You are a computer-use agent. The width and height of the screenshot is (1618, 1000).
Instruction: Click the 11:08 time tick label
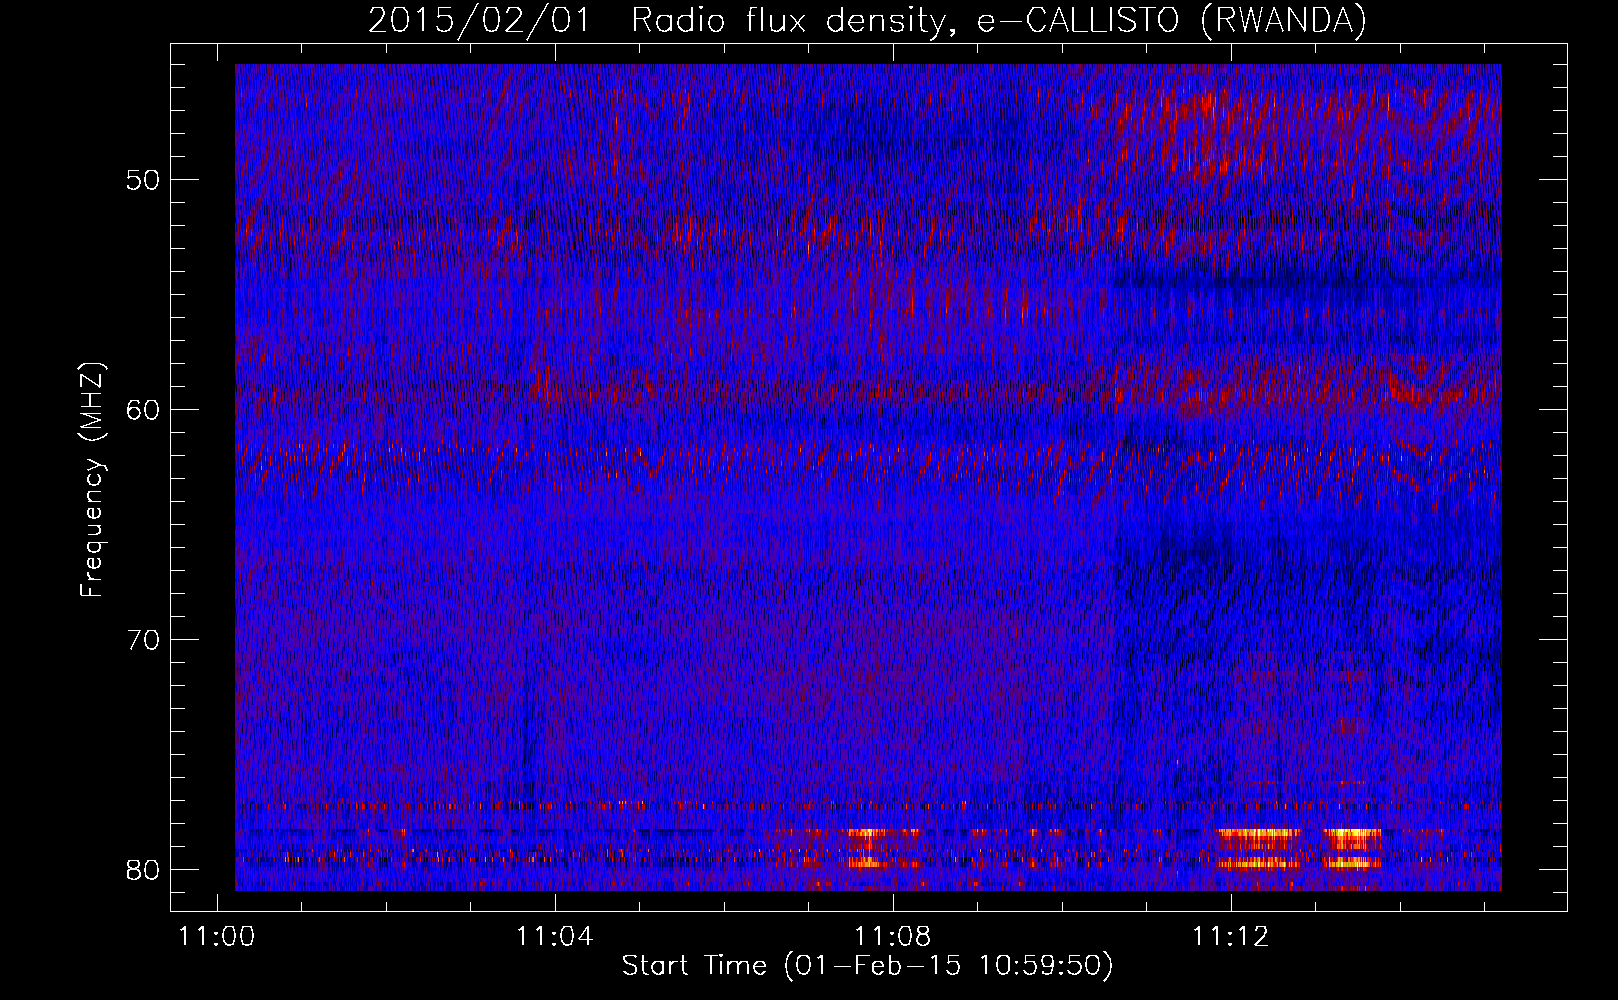893,937
